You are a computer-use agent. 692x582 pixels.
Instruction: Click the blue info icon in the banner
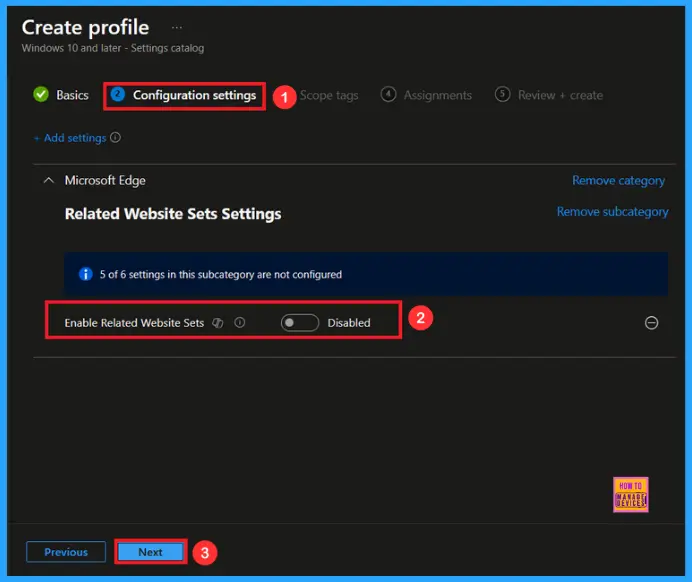86,274
